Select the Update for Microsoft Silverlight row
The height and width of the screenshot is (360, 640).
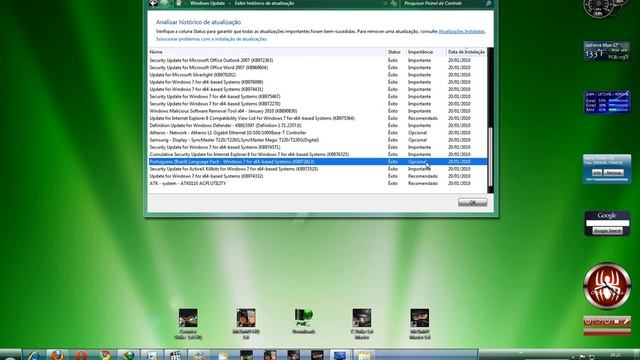click(x=318, y=75)
